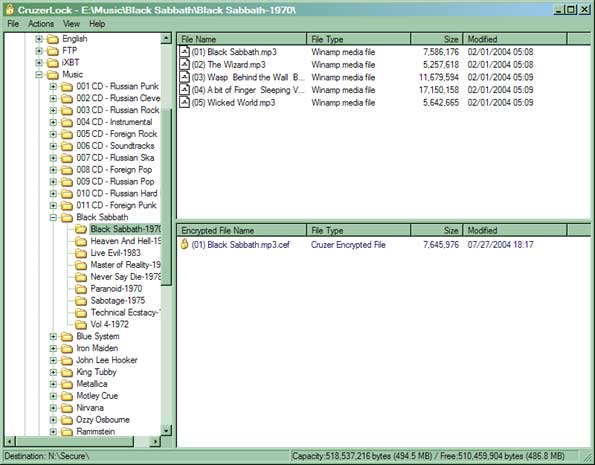Click the lock icon of encrypted Black Sabbath.mp3.cef
595x465 pixels.
(184, 244)
